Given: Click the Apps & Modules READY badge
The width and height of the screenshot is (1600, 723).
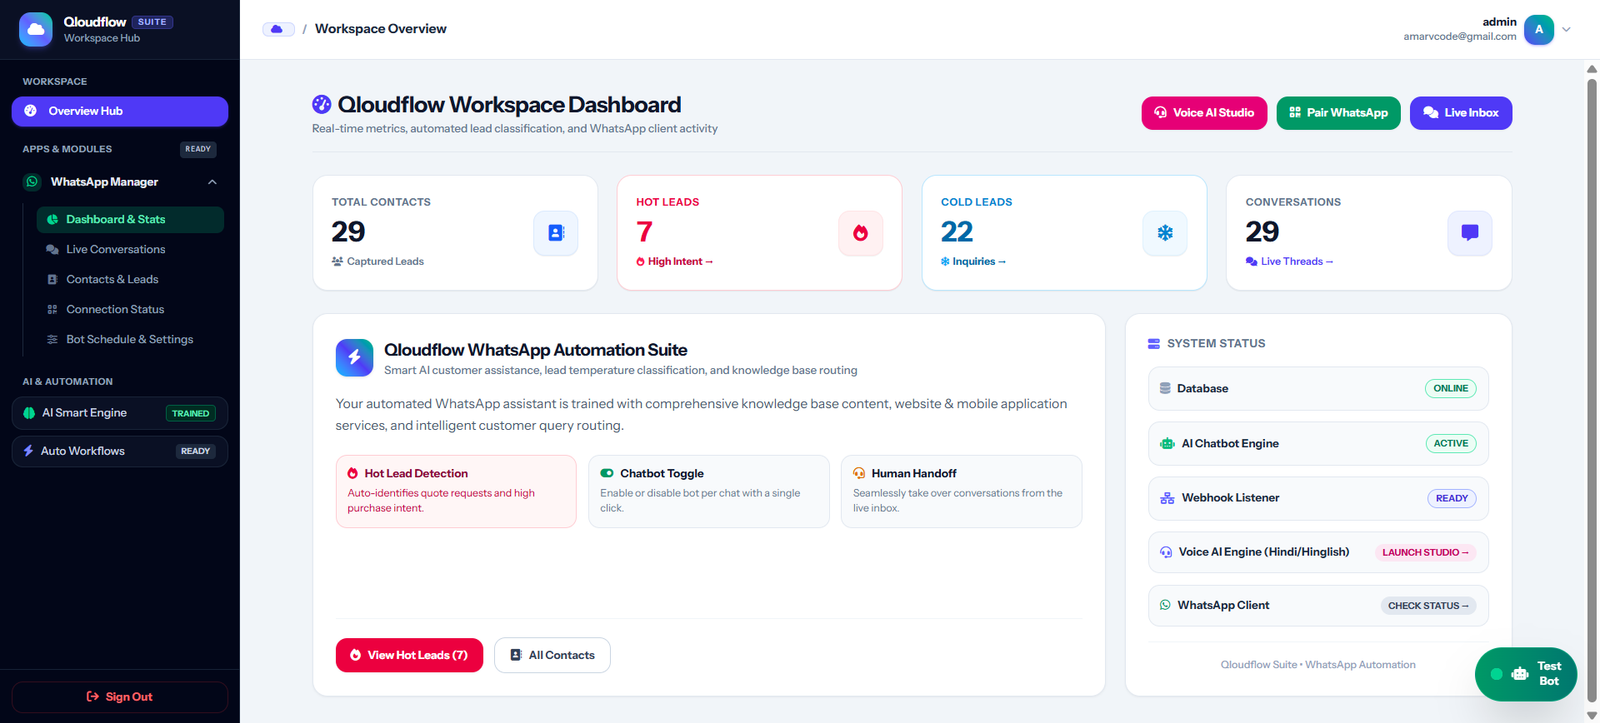Looking at the screenshot, I should 198,149.
